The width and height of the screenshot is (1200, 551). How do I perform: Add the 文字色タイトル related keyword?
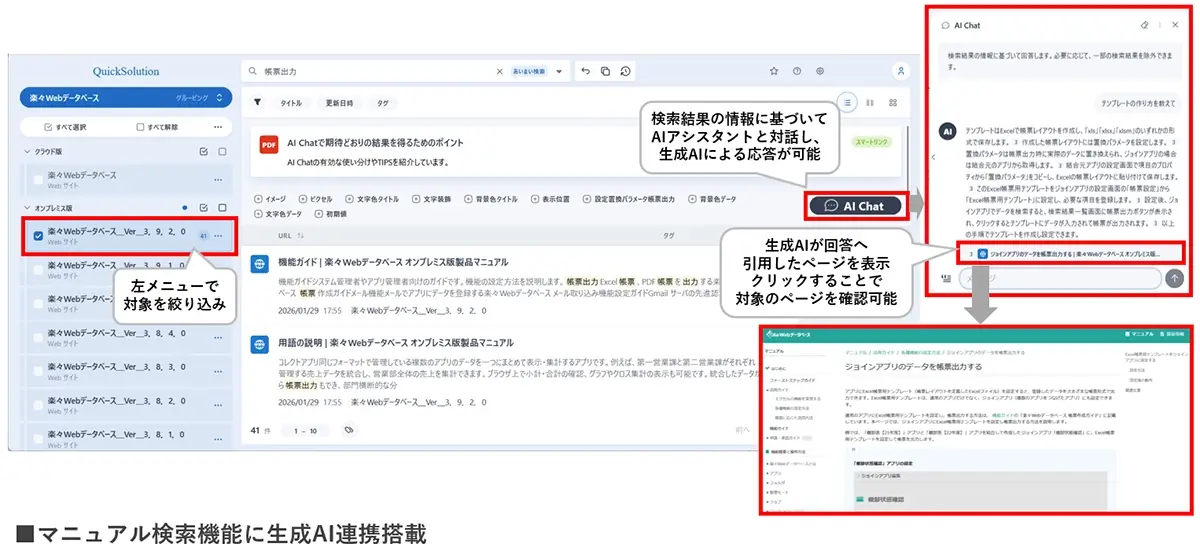click(372, 199)
